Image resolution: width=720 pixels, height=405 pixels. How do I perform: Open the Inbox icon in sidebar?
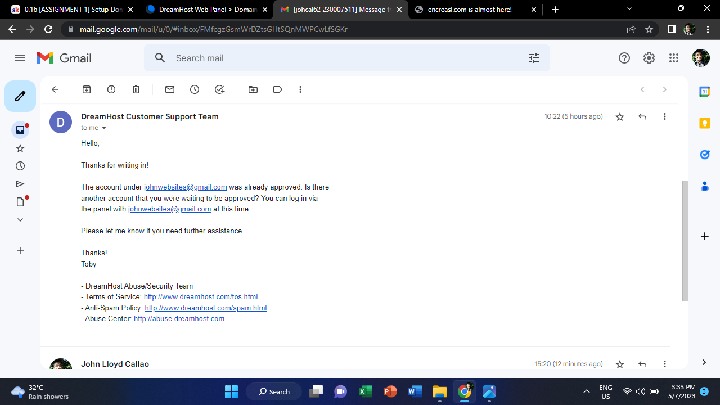click(20, 130)
